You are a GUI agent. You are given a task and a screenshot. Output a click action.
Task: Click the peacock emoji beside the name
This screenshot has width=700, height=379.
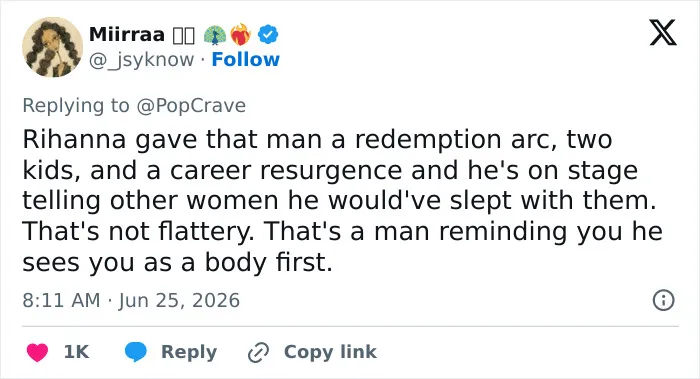point(215,35)
